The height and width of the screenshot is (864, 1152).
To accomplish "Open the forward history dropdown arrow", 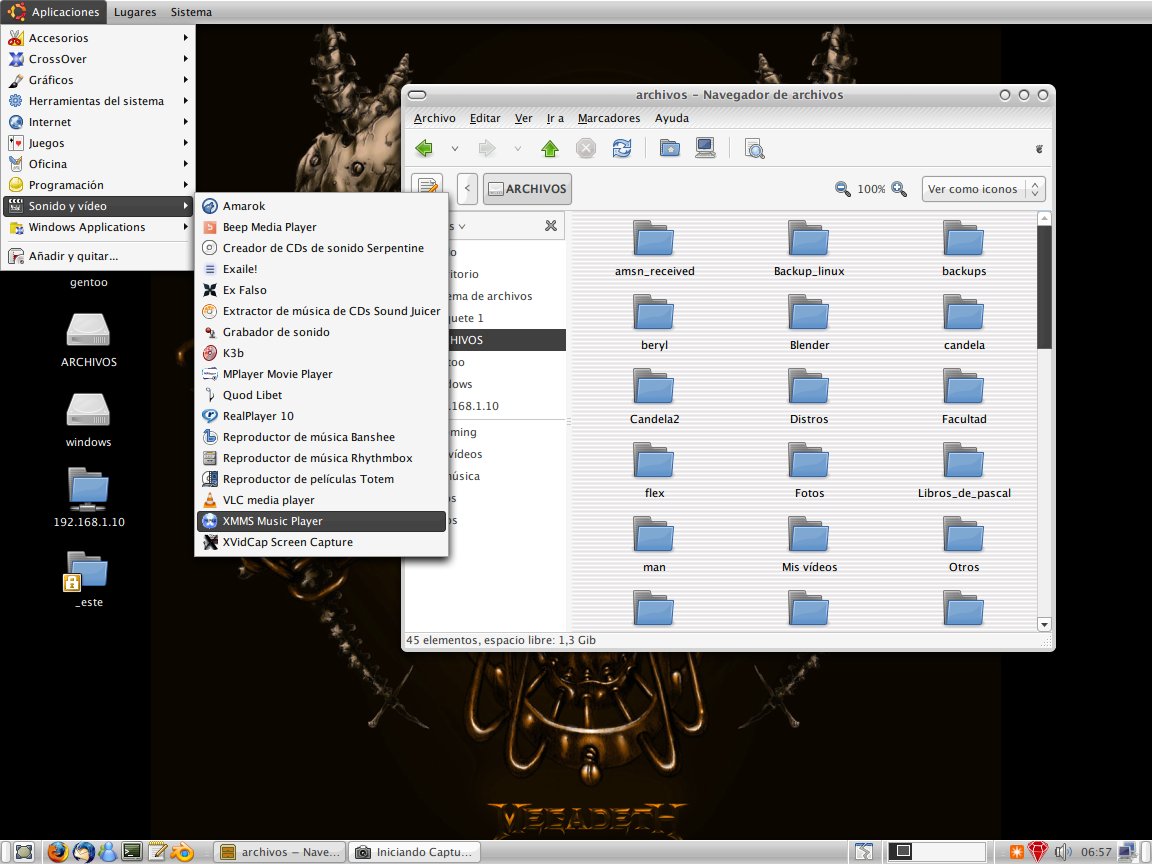I will [517, 148].
